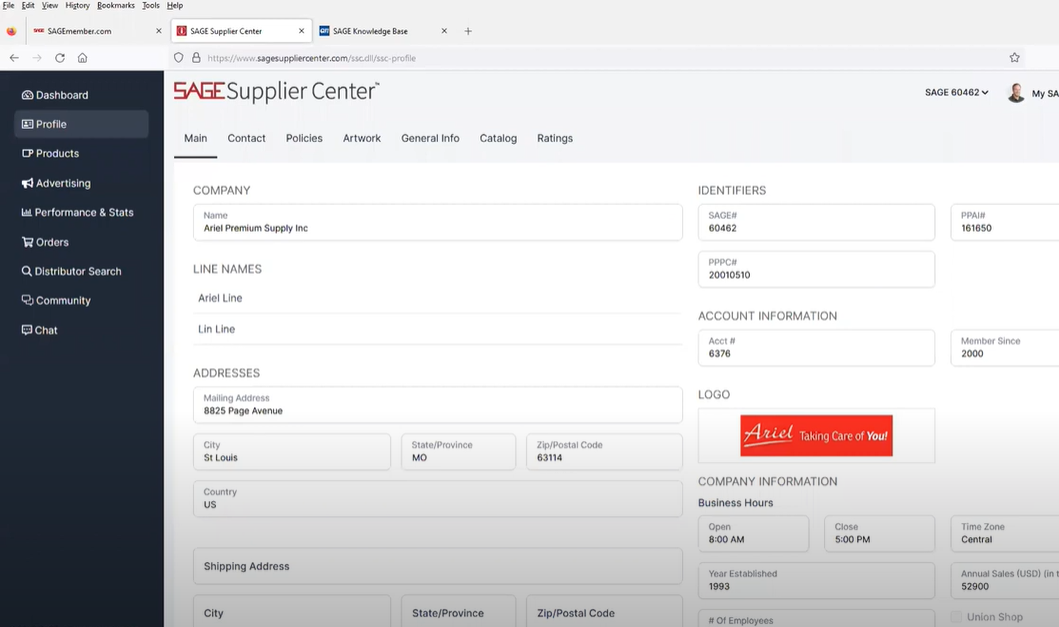Open the Distributor Search magnifier icon
The image size is (1059, 627).
26,271
